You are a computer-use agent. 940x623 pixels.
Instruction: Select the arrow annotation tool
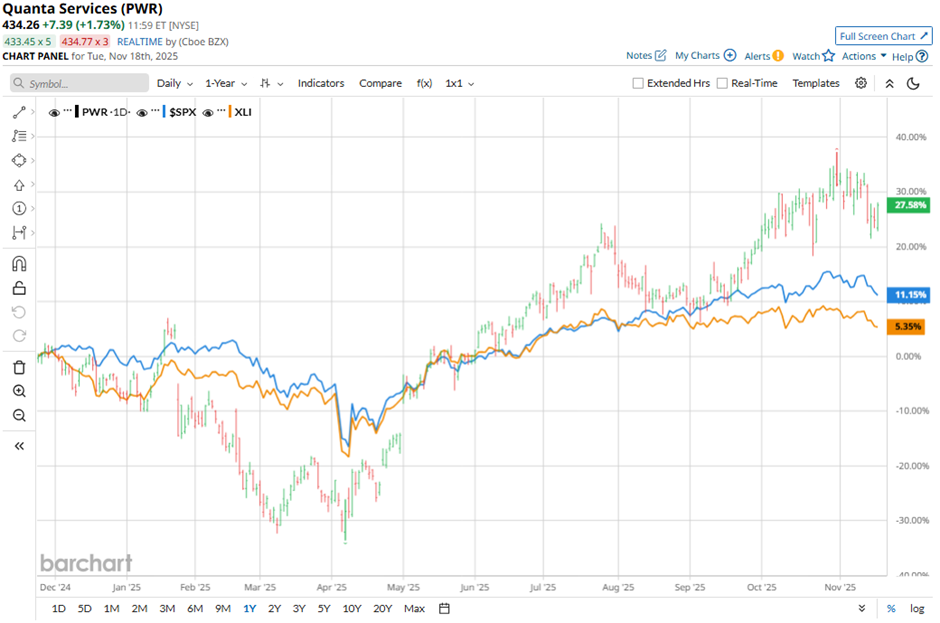click(x=19, y=185)
